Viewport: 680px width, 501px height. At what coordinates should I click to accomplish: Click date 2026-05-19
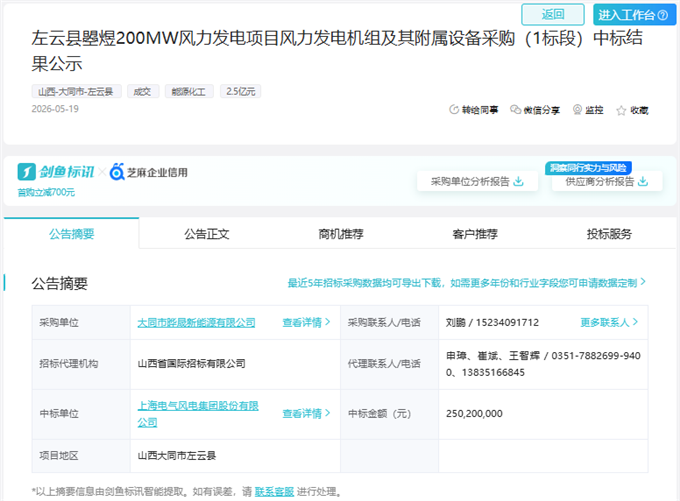pyautogui.click(x=55, y=109)
